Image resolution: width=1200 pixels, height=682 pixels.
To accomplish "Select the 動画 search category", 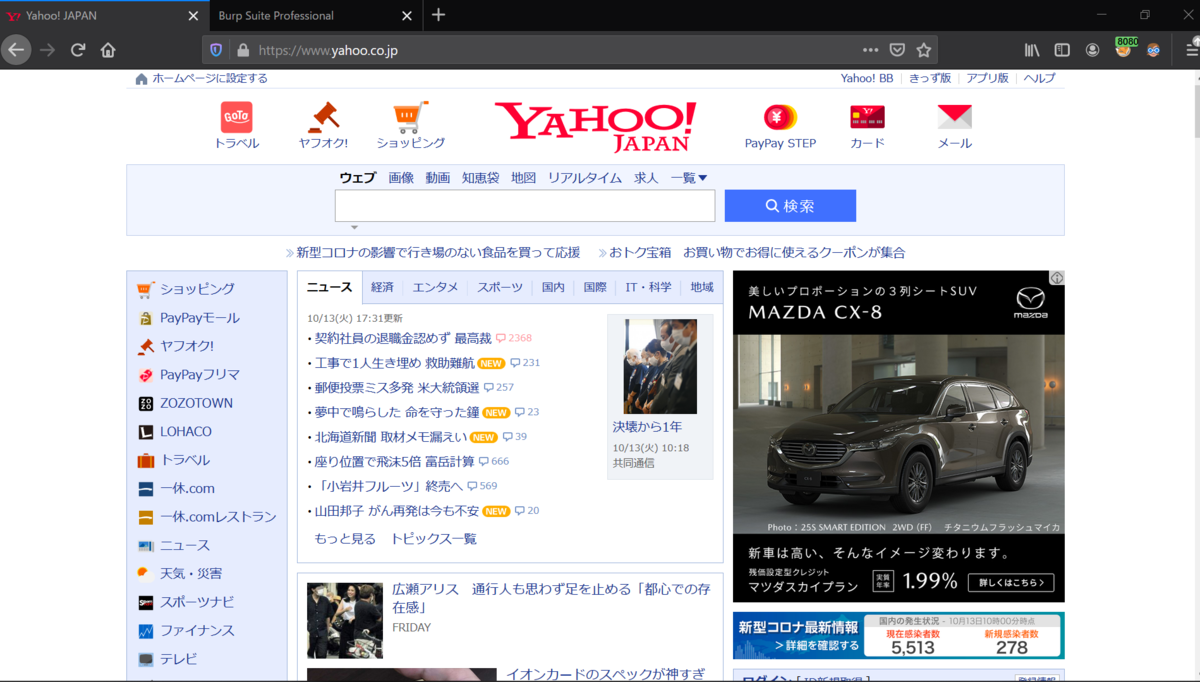I will 438,178.
